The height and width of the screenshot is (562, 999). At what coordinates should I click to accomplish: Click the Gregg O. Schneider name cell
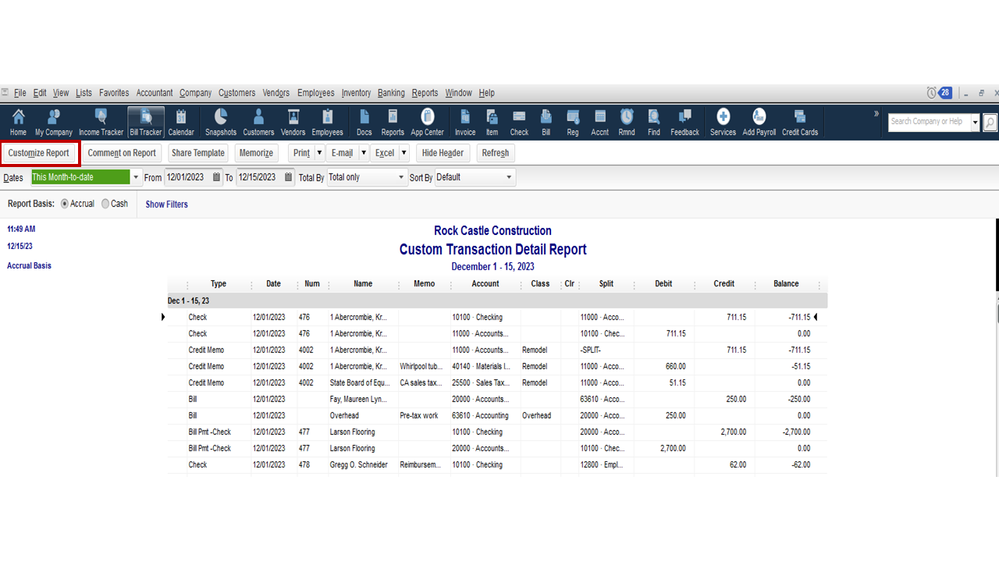(359, 465)
